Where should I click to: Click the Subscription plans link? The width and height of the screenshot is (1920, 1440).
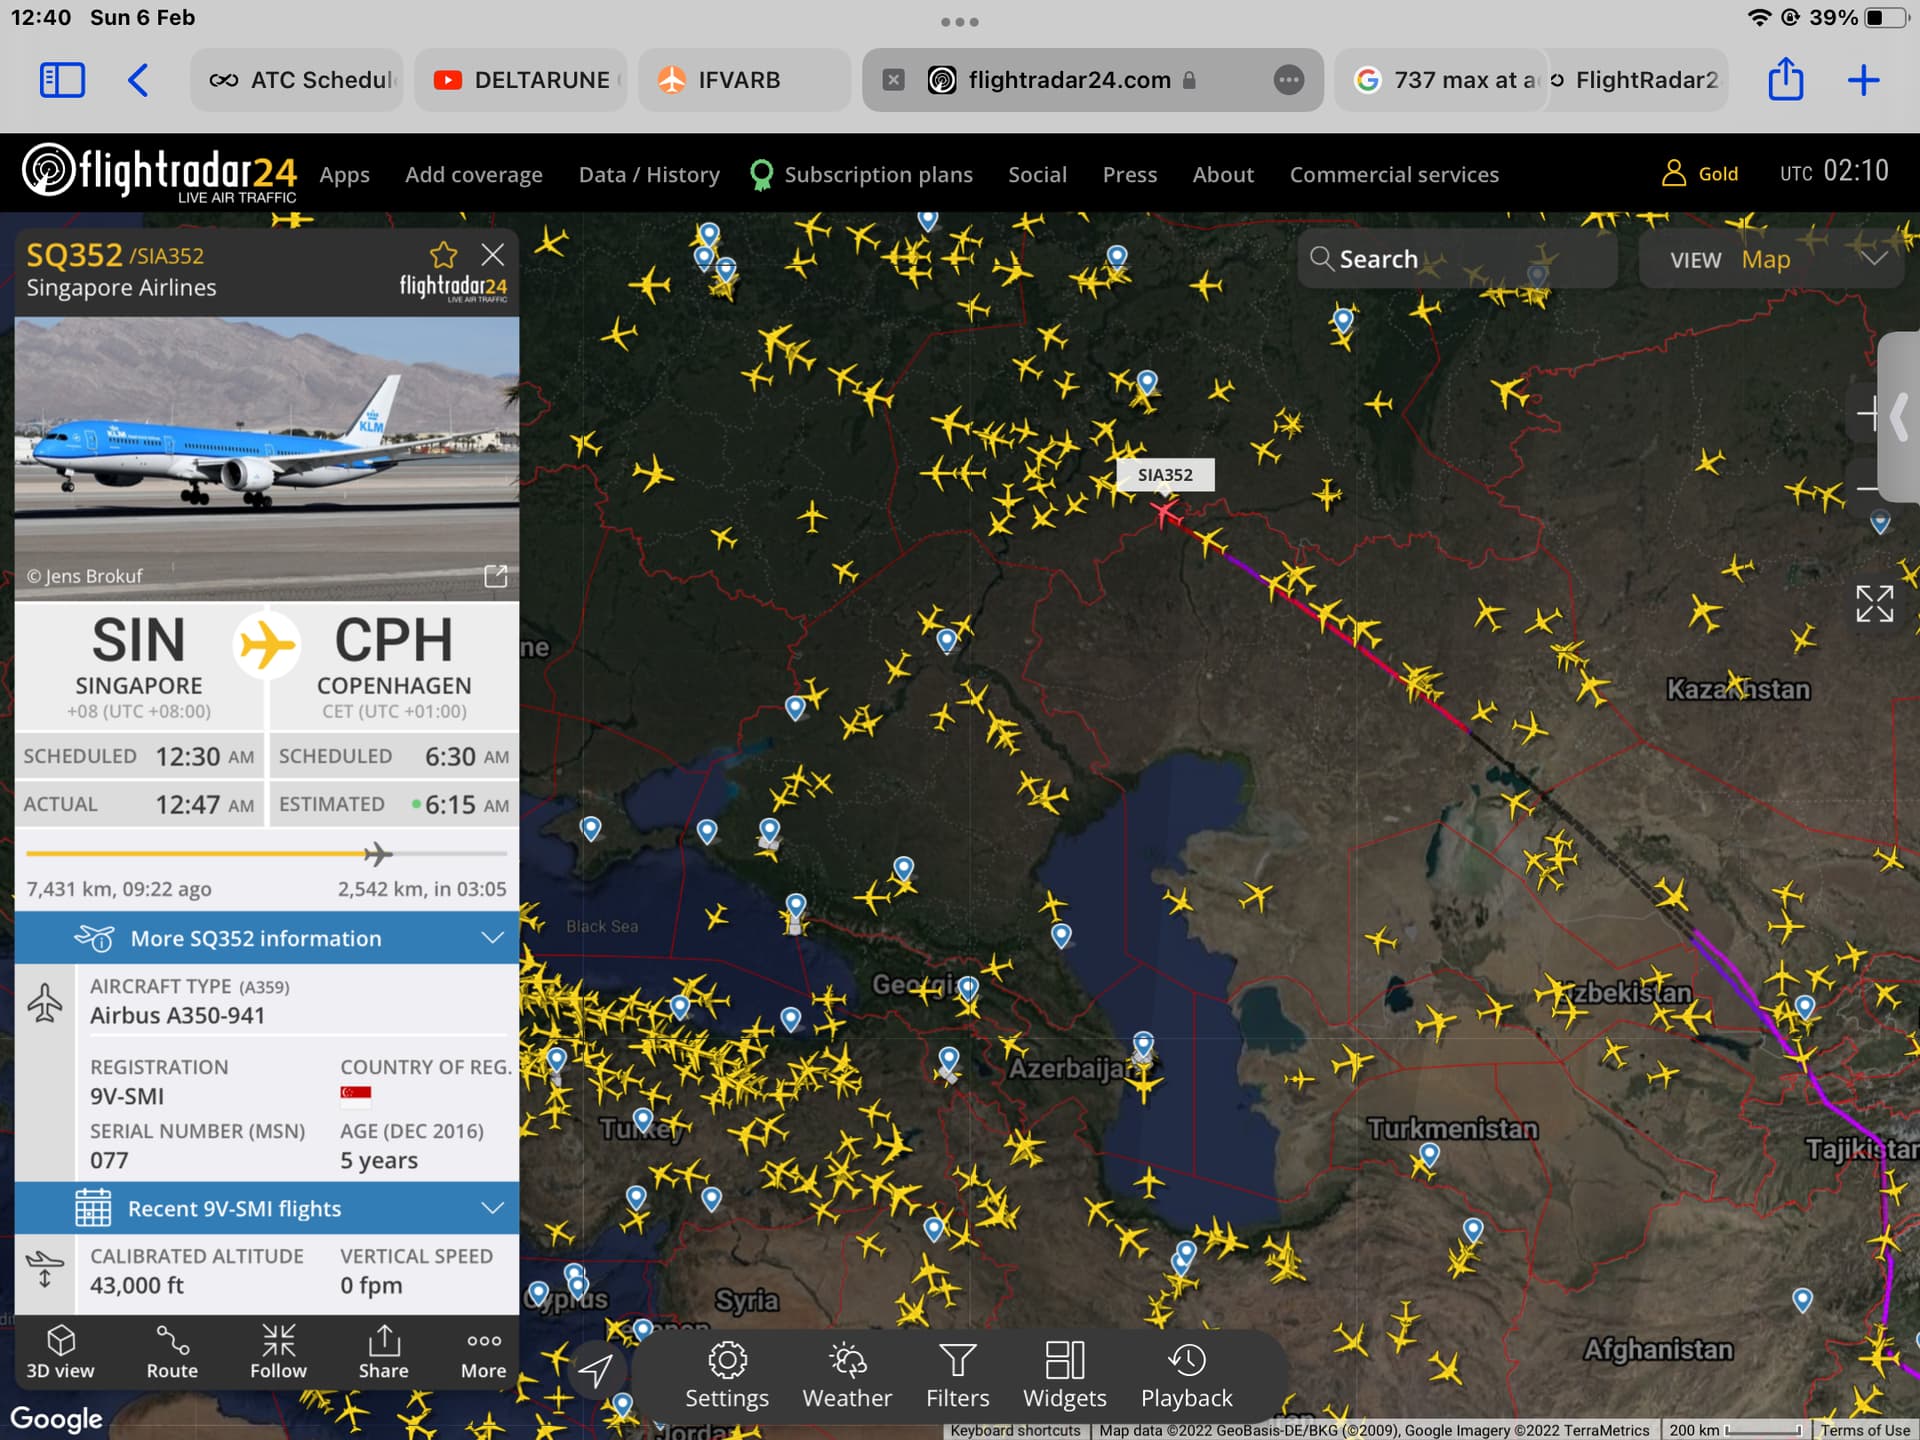tap(877, 175)
